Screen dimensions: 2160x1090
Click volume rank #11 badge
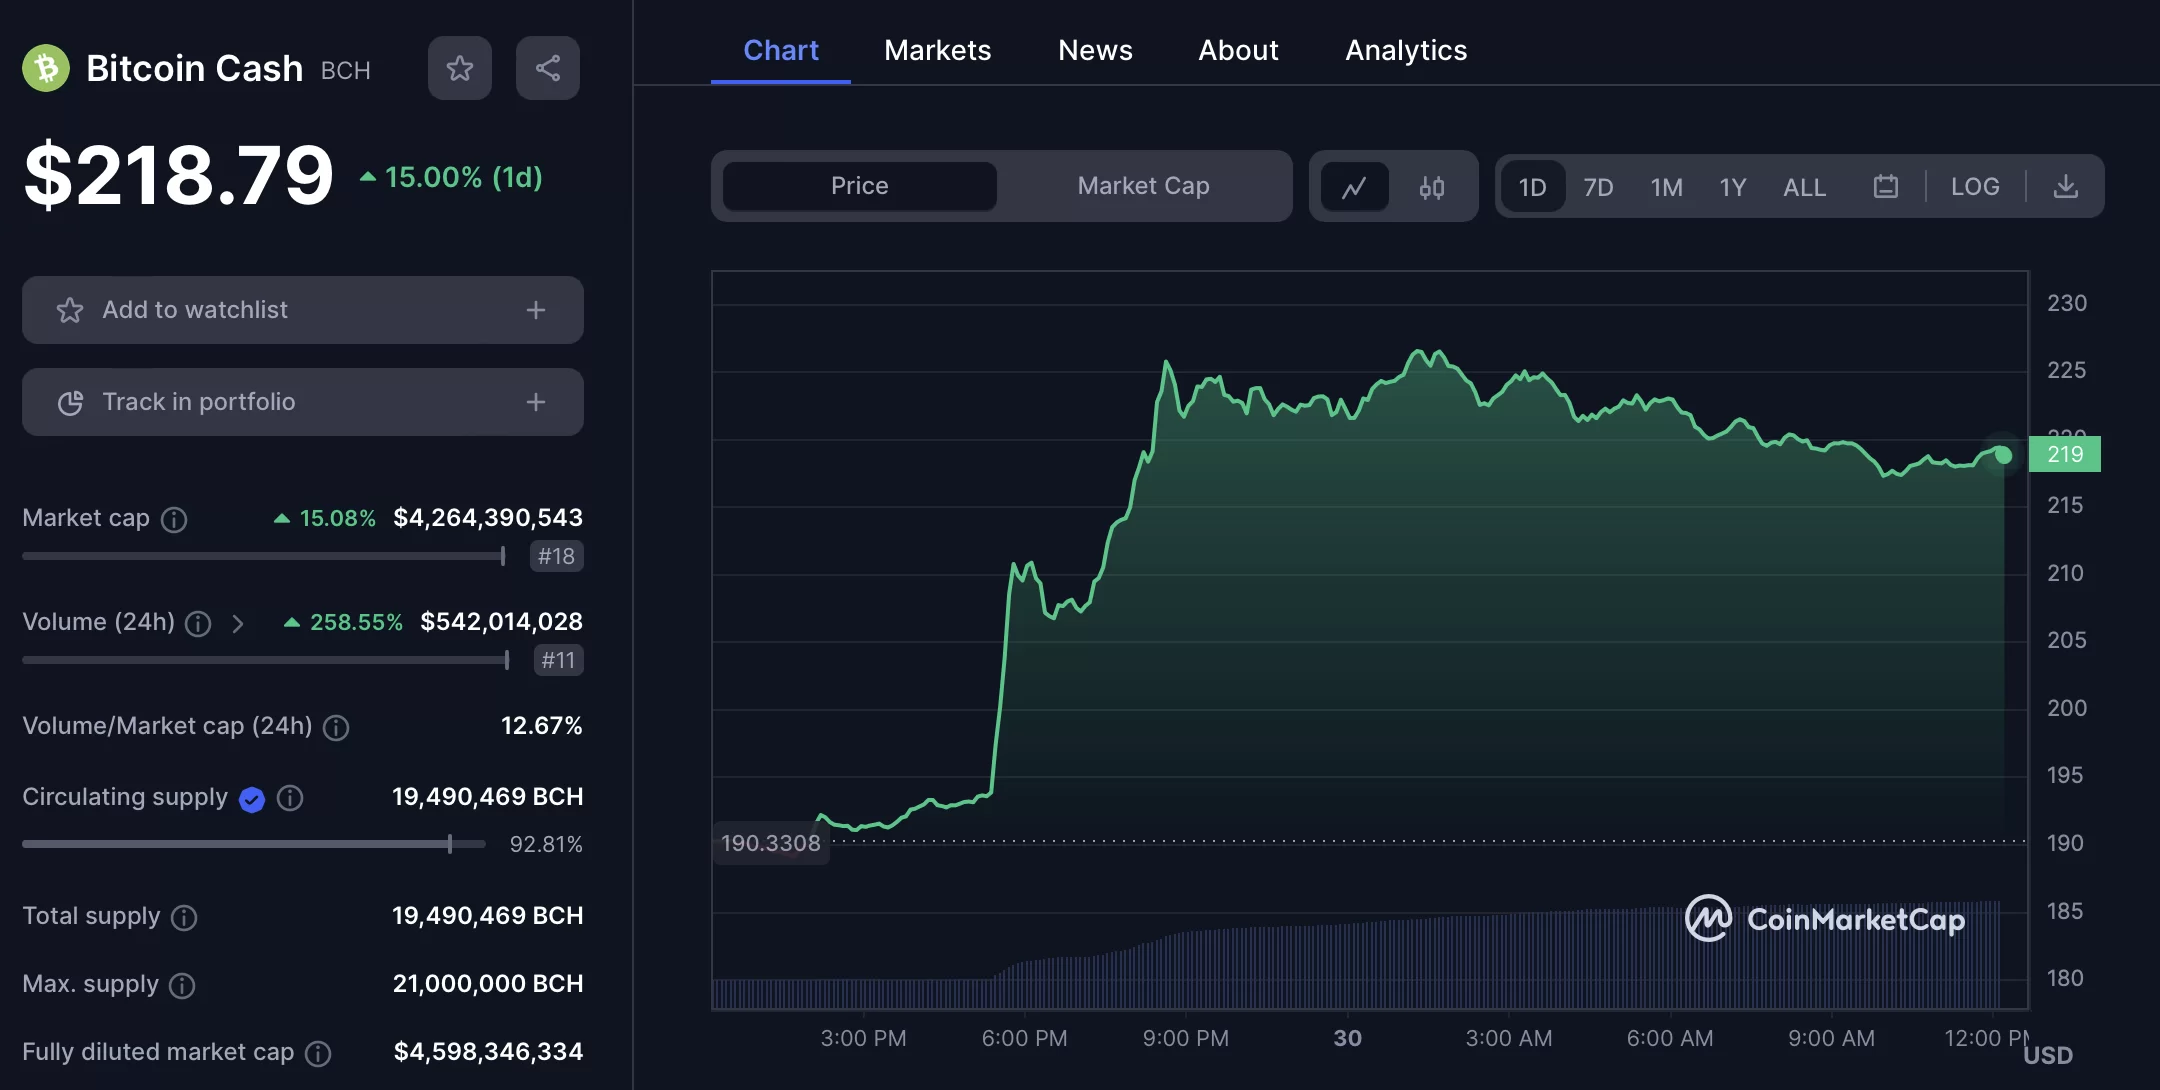pyautogui.click(x=558, y=660)
